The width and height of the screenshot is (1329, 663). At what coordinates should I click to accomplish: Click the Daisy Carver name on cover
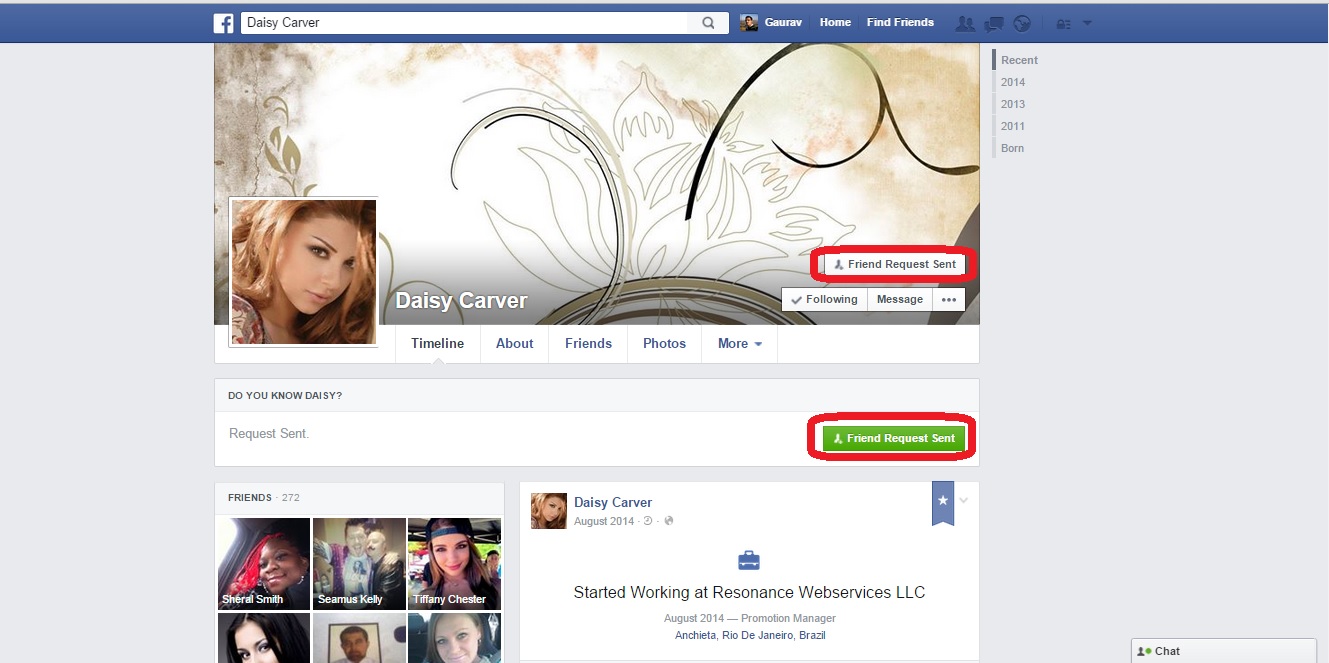click(x=461, y=300)
